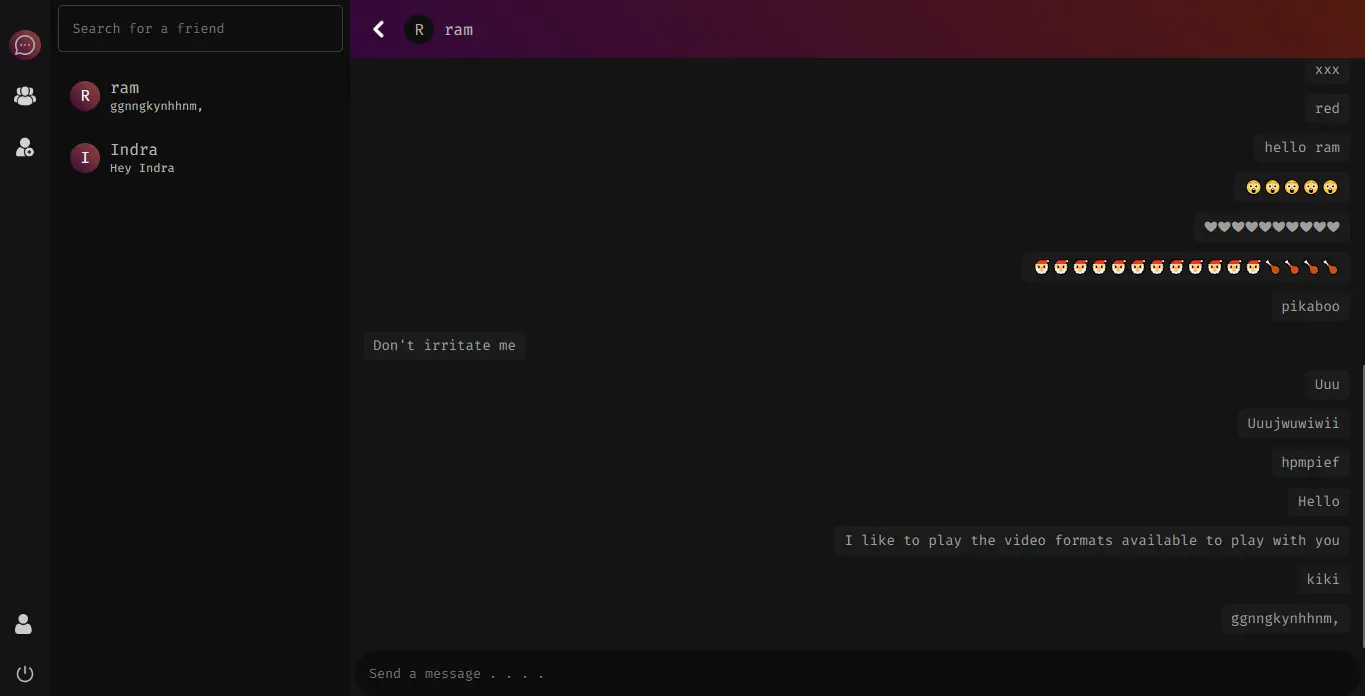
Task: Focus the 'Send a message' input box
Action: (x=700, y=673)
